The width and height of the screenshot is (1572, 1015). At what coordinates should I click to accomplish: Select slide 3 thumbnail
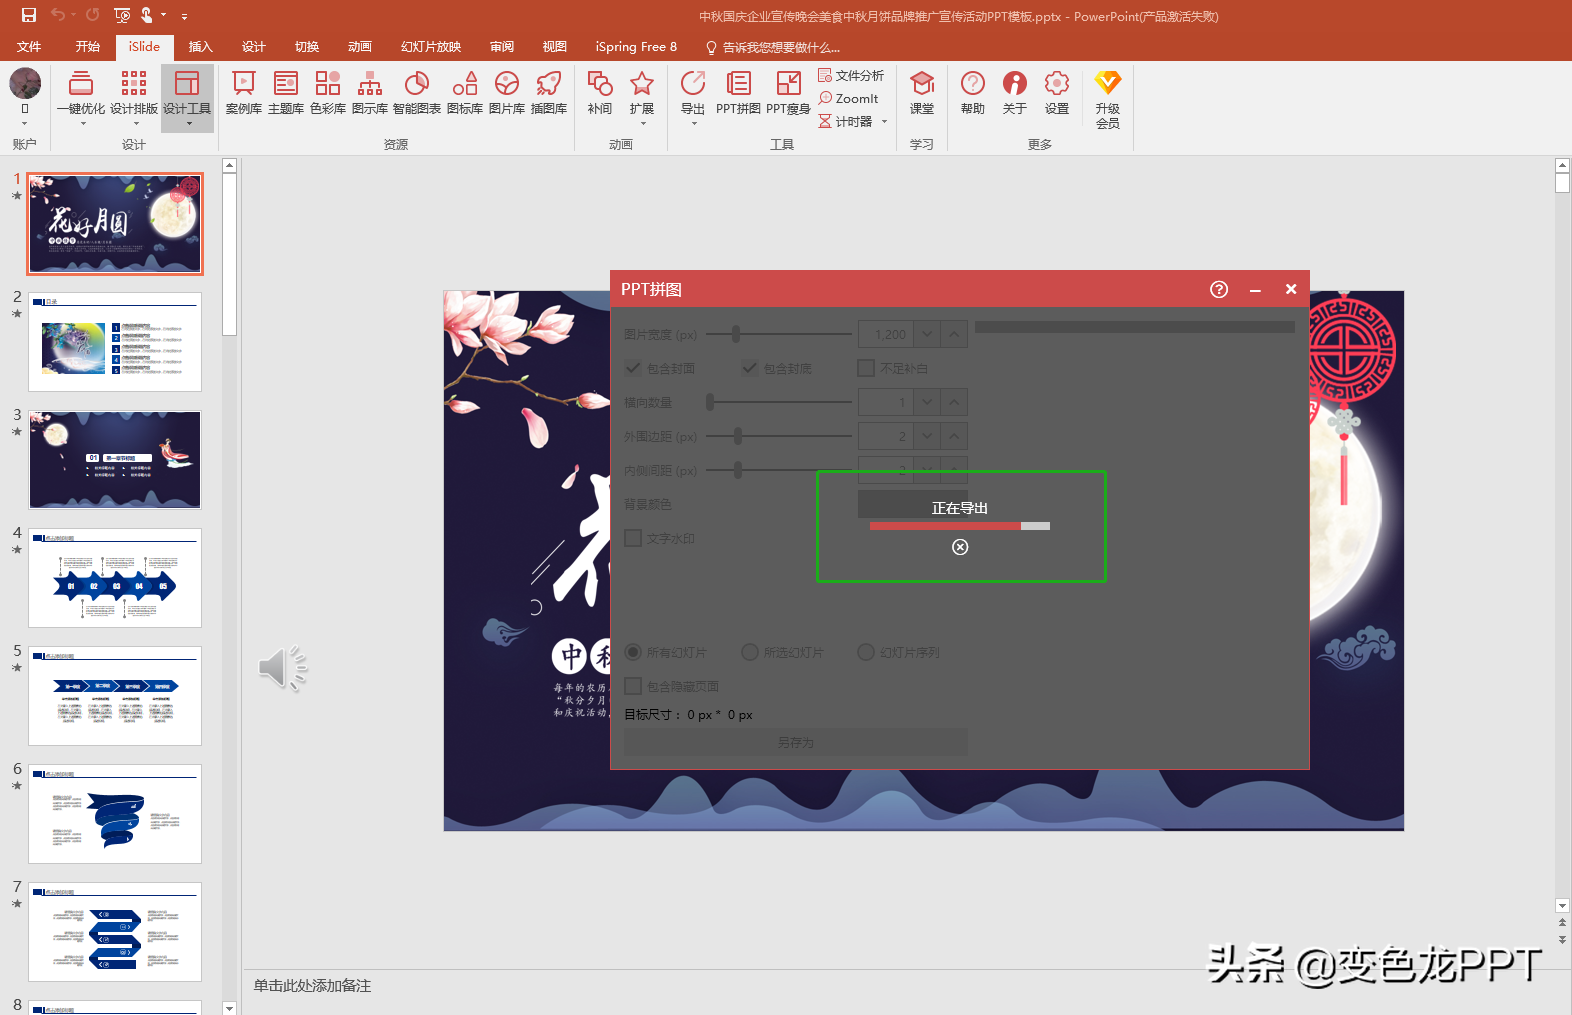point(115,459)
